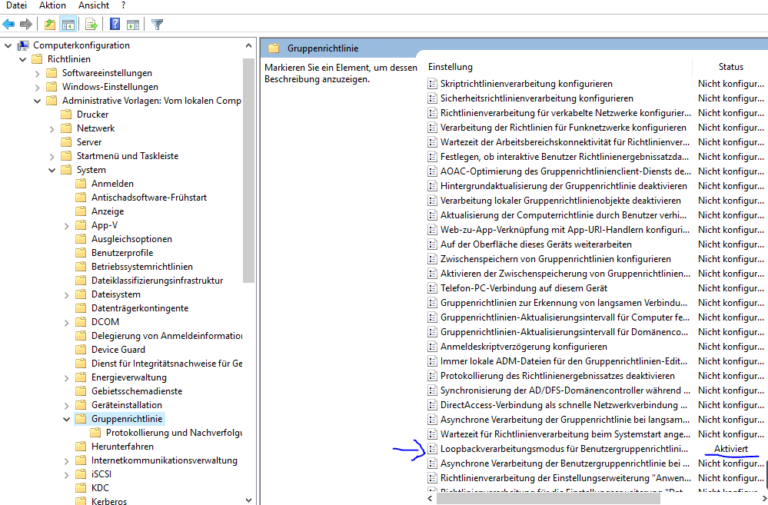Select the Device Guard folder in tree
768x505 pixels.
tap(118, 350)
